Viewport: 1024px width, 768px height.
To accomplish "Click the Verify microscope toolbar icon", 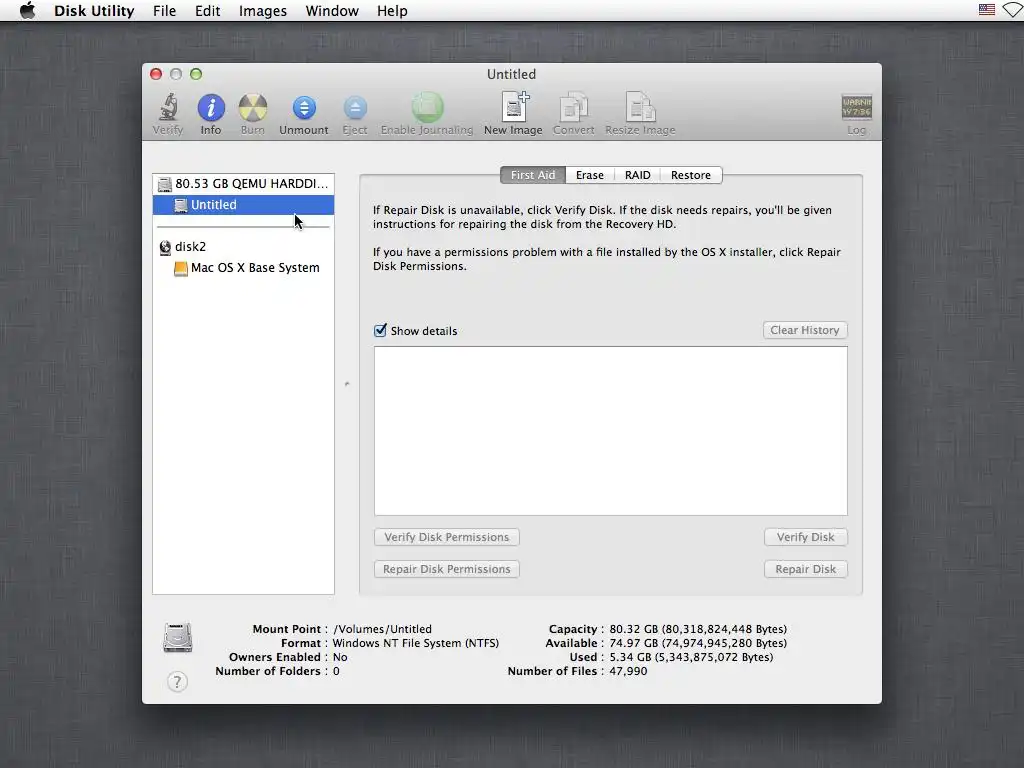I will (168, 108).
